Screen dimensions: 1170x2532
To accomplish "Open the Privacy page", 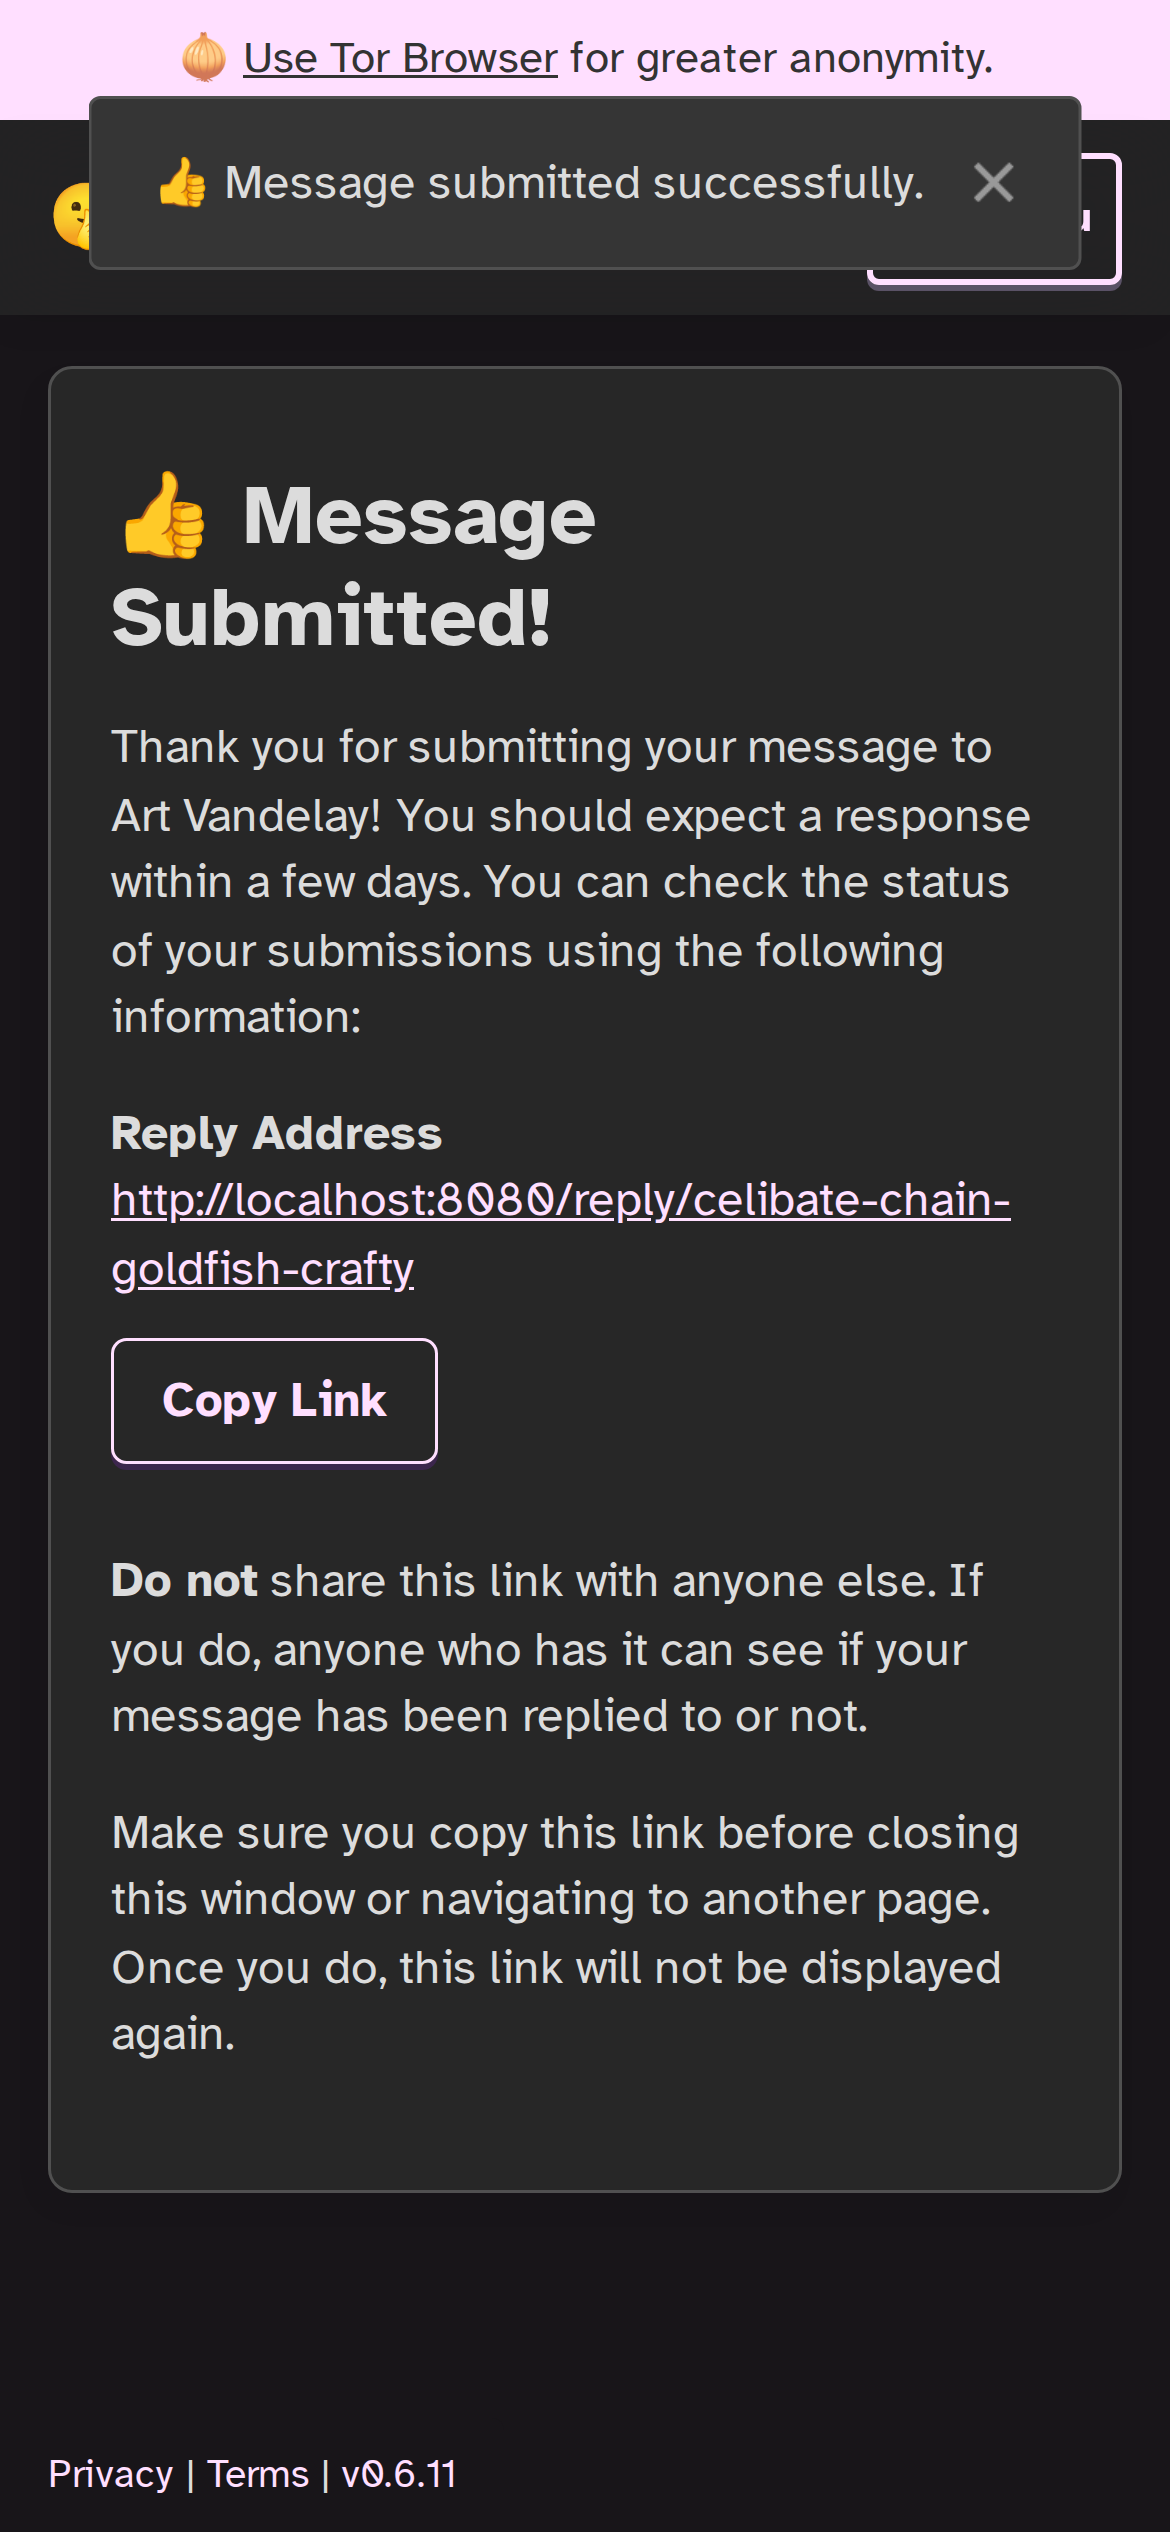I will (110, 2472).
